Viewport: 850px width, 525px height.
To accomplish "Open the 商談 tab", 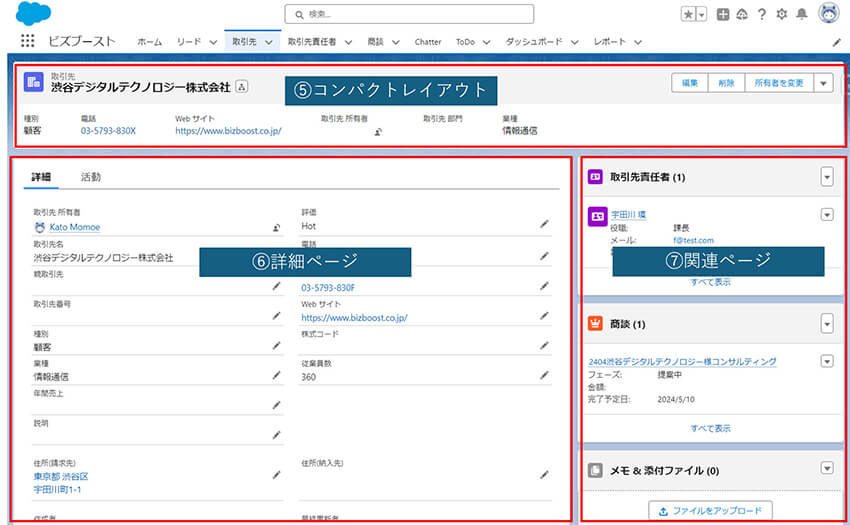I will (375, 42).
